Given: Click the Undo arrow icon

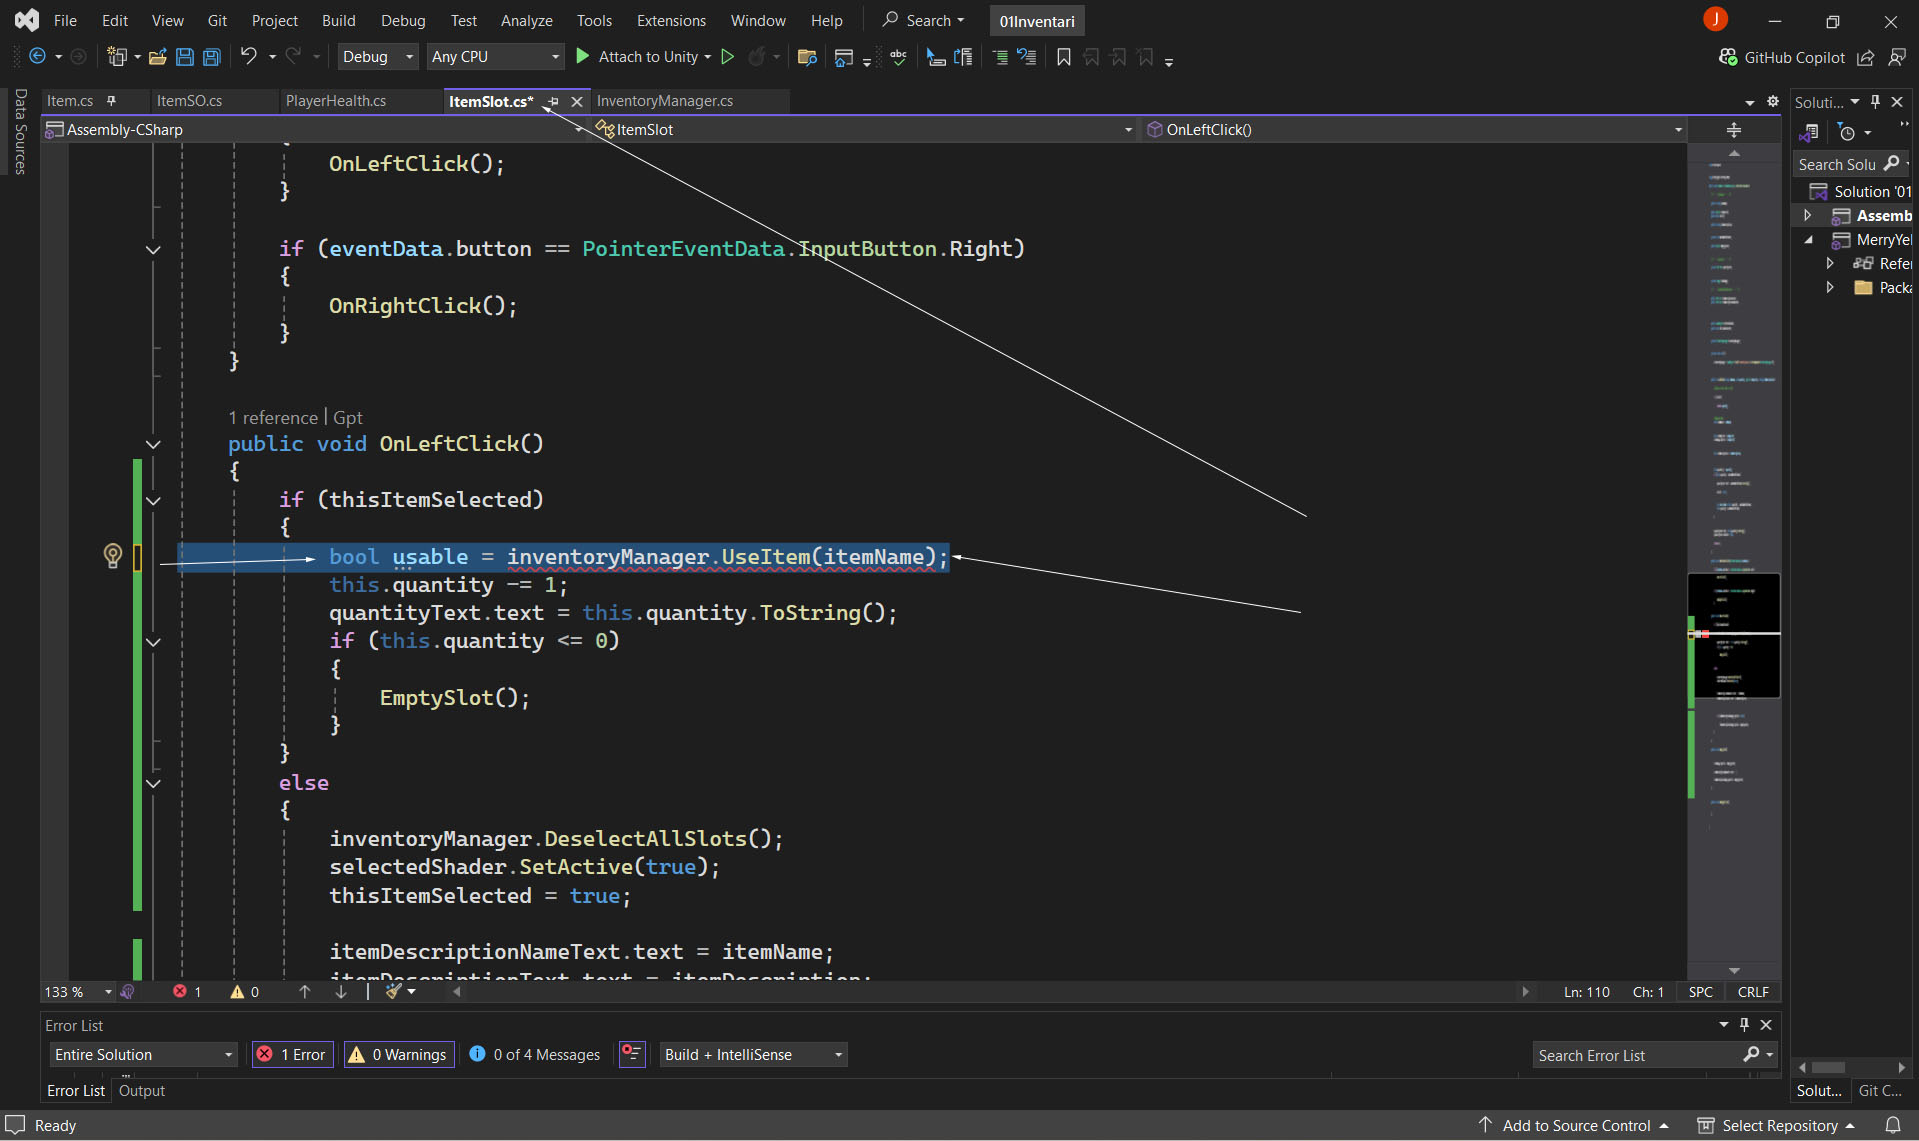Looking at the screenshot, I should click(x=249, y=57).
